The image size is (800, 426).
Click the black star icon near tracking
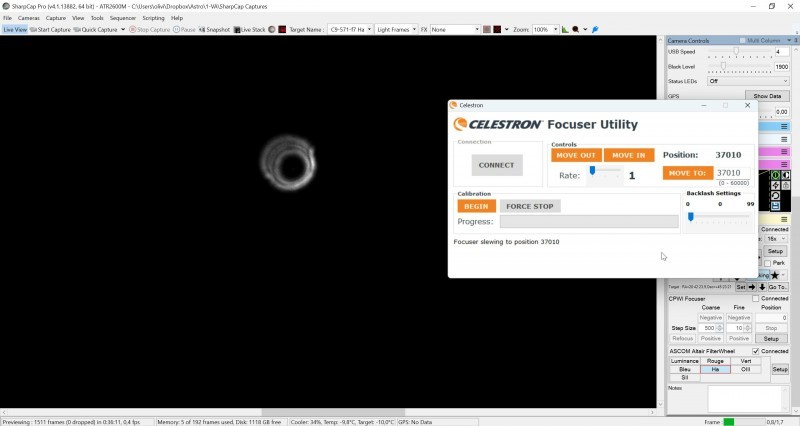coord(775,275)
